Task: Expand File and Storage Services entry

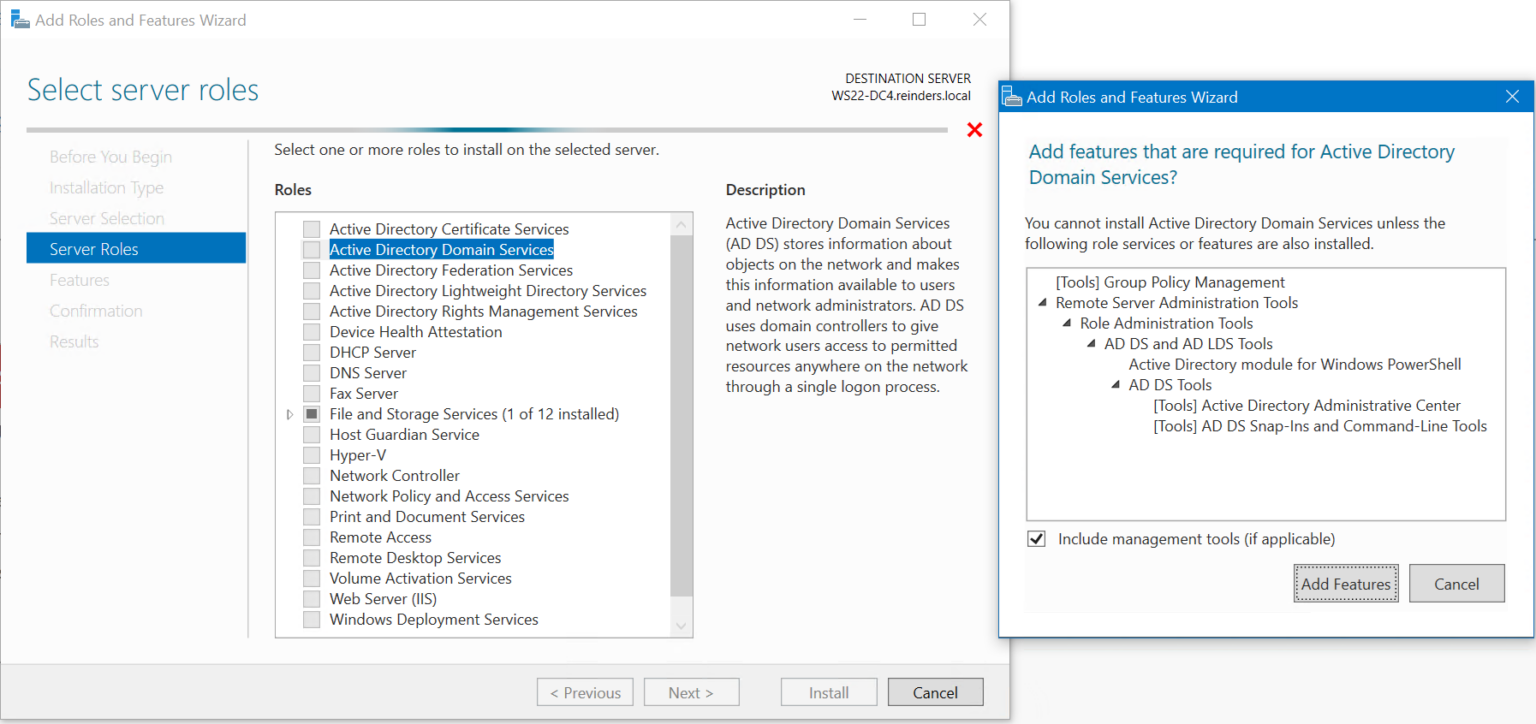Action: click(x=289, y=413)
